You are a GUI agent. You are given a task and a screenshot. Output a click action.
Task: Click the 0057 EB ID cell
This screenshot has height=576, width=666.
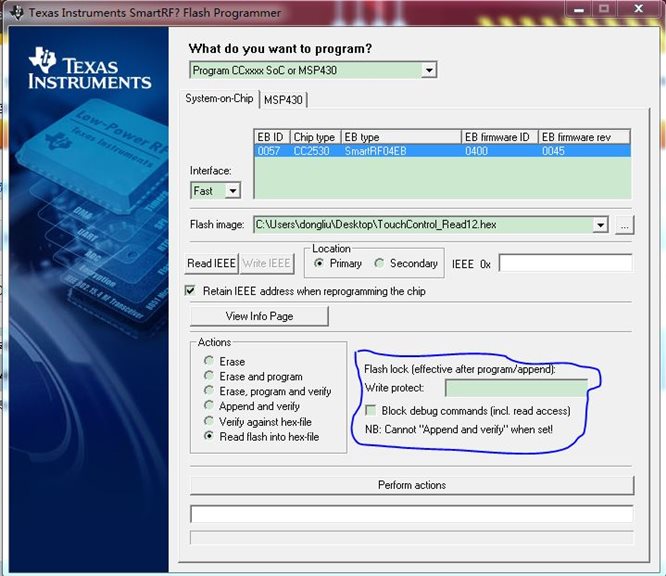pyautogui.click(x=268, y=151)
